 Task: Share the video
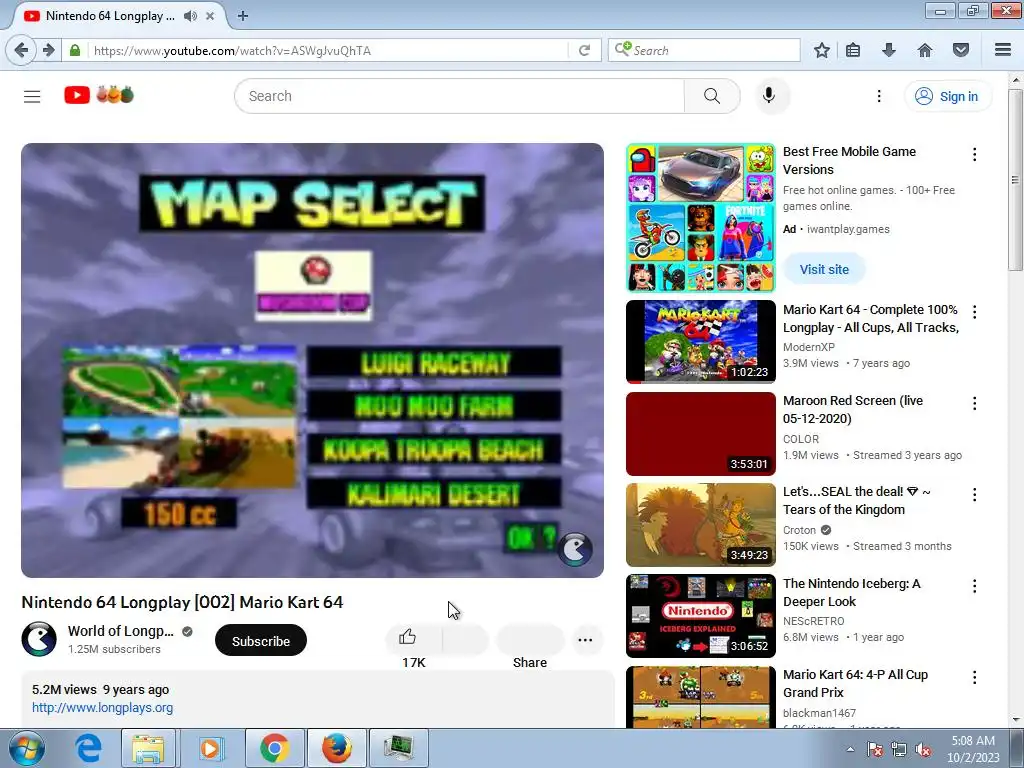(530, 641)
